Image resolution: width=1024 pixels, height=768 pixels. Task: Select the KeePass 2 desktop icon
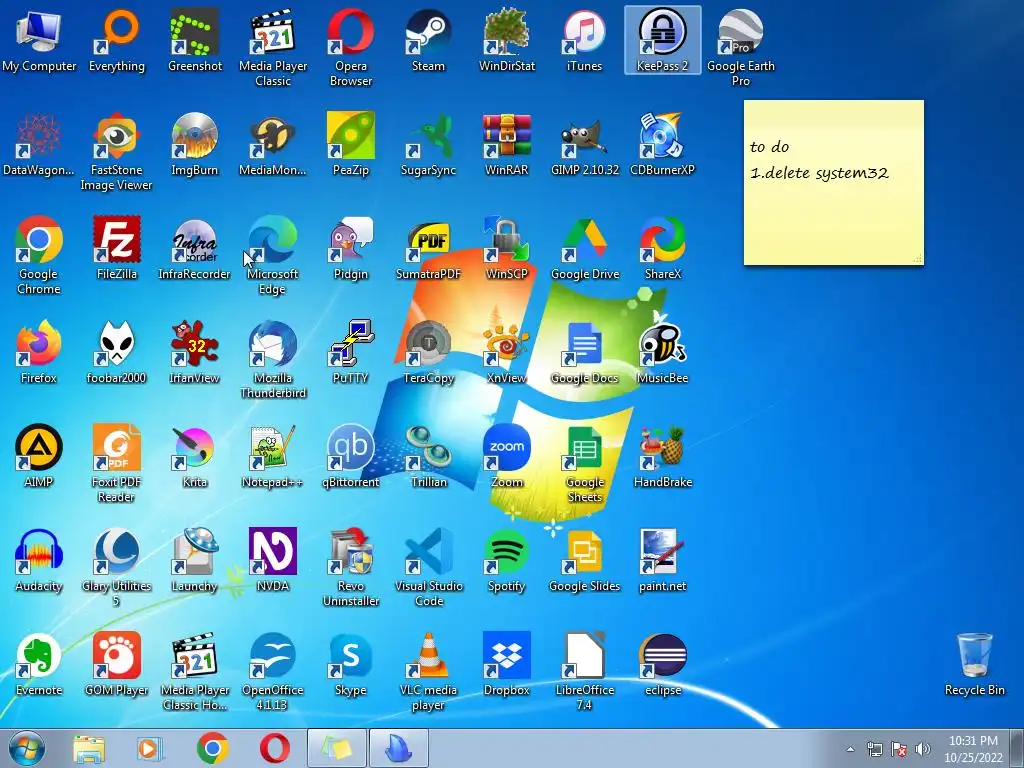pos(662,40)
